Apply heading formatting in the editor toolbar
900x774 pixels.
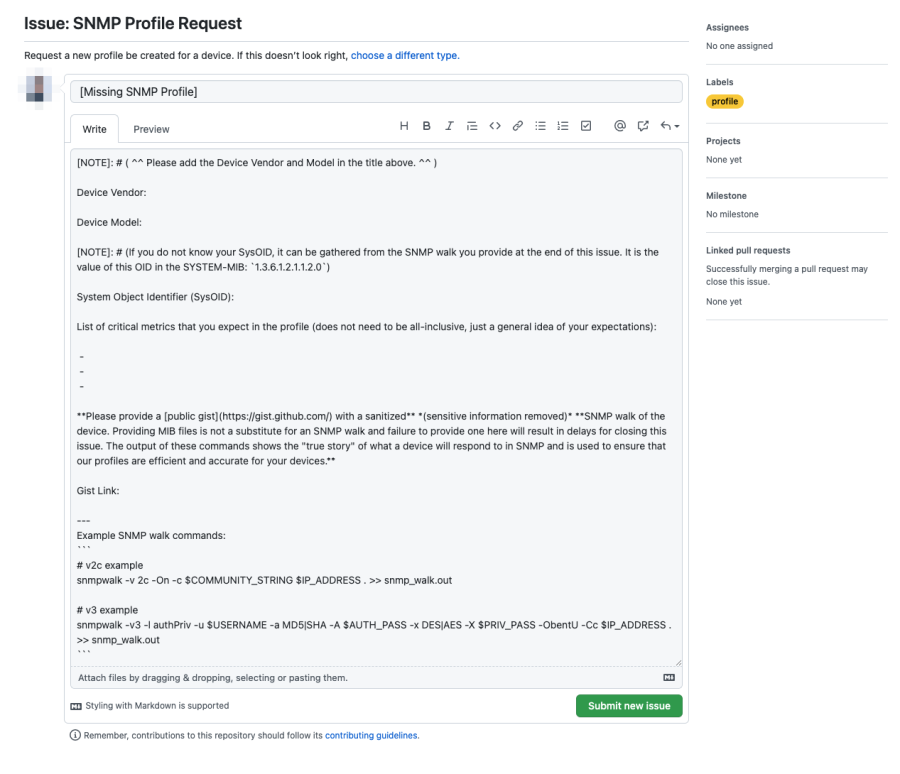tap(404, 125)
